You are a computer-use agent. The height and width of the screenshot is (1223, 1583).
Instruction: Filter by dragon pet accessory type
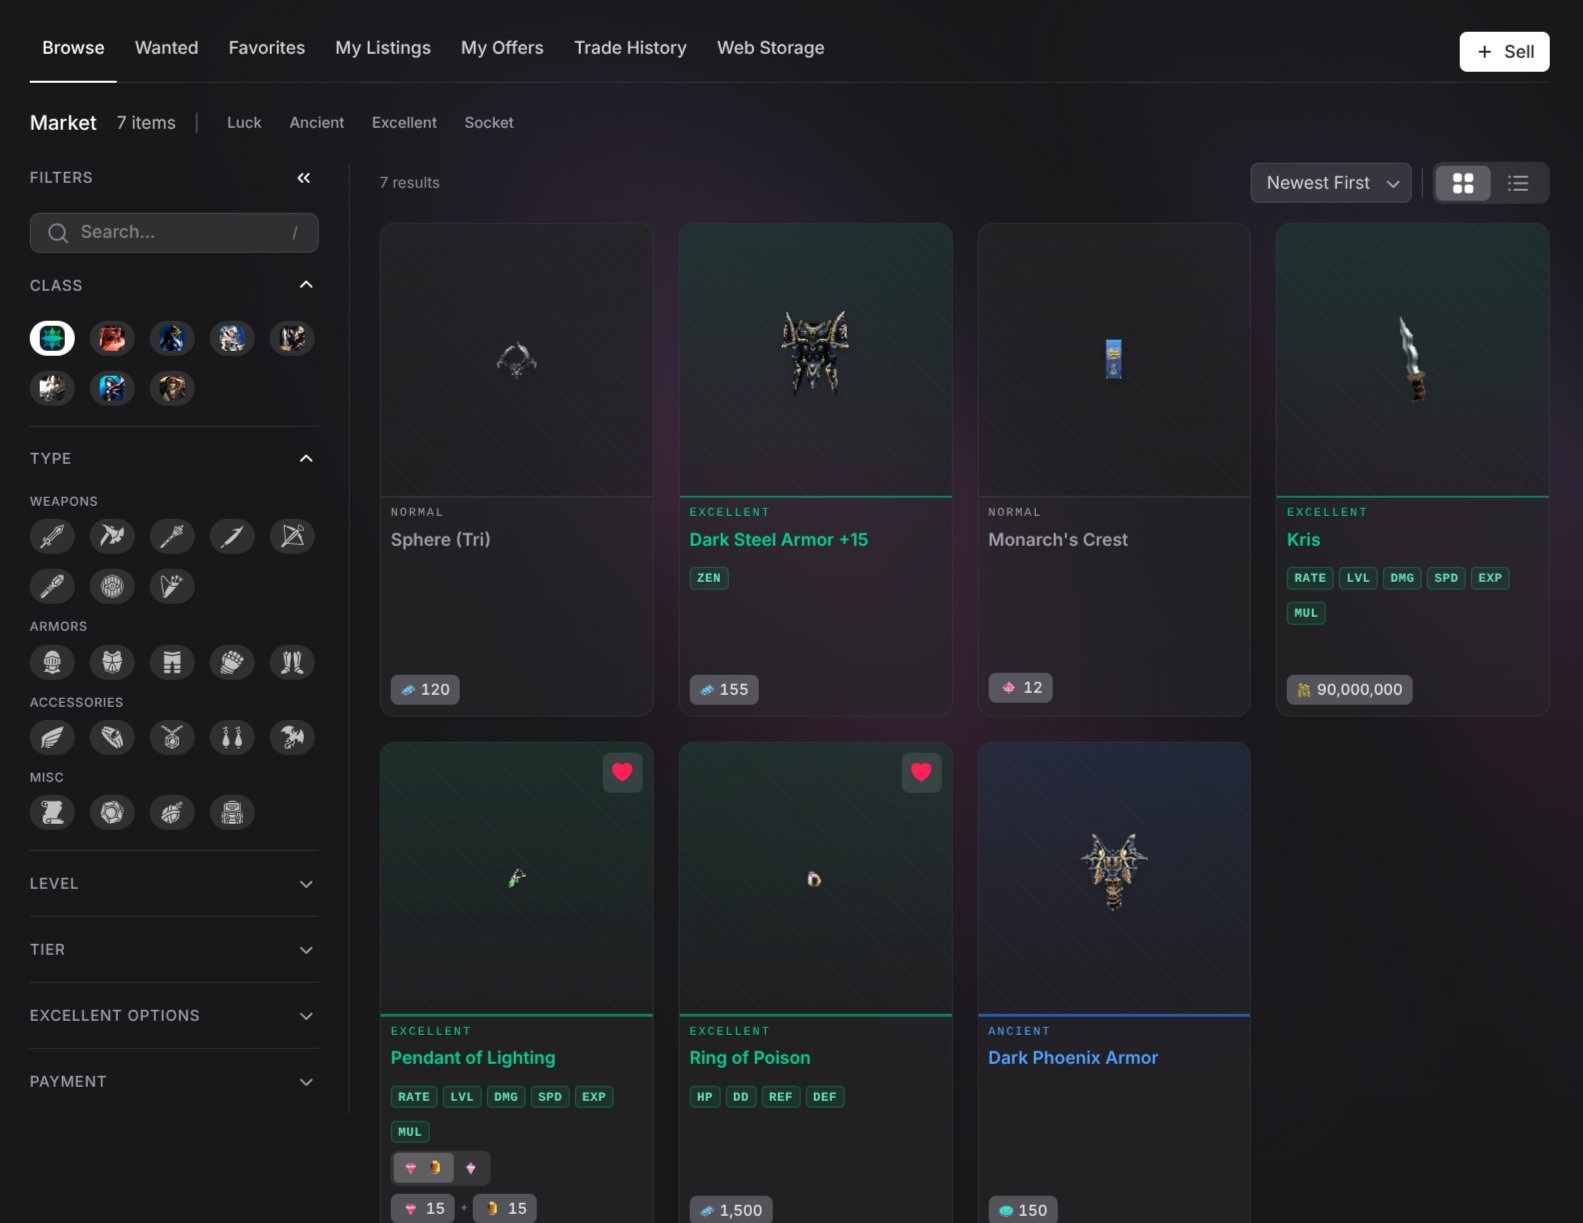(292, 737)
